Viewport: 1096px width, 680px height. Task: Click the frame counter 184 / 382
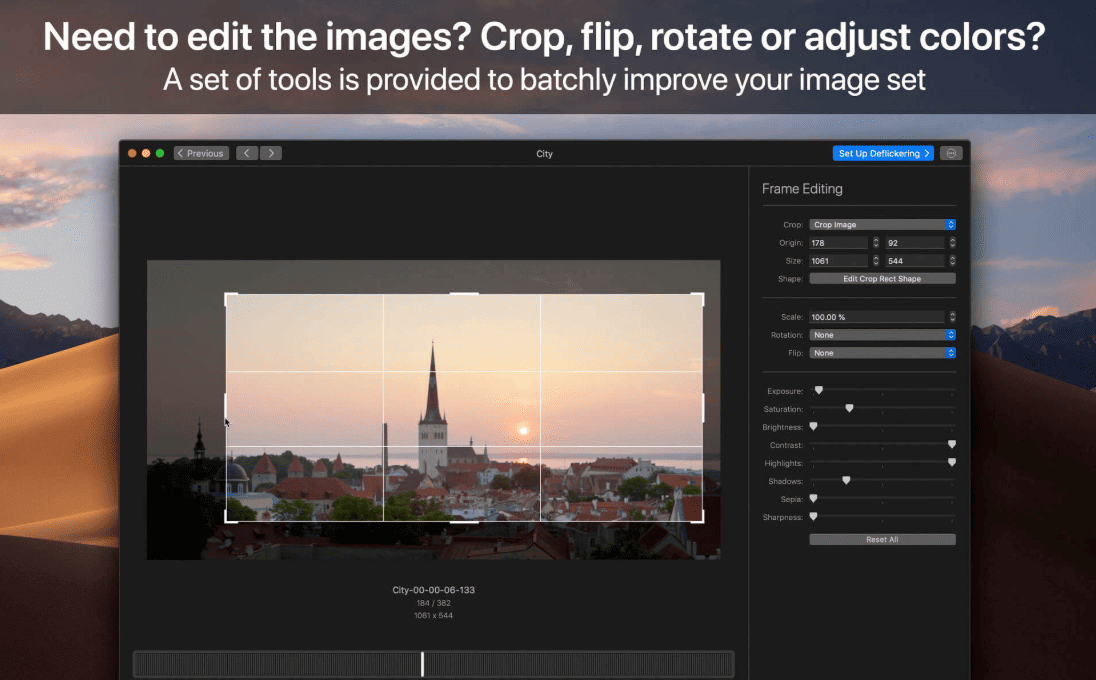pos(433,603)
